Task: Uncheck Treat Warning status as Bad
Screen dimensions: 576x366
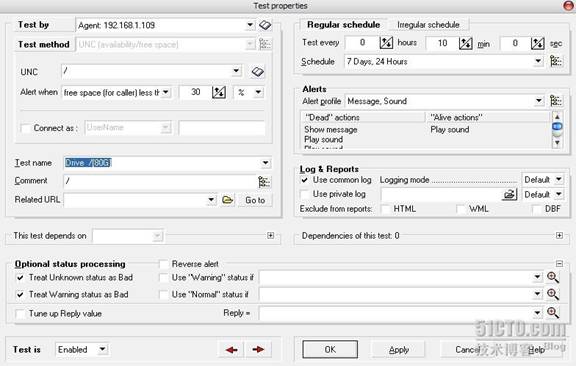Action: pos(20,294)
